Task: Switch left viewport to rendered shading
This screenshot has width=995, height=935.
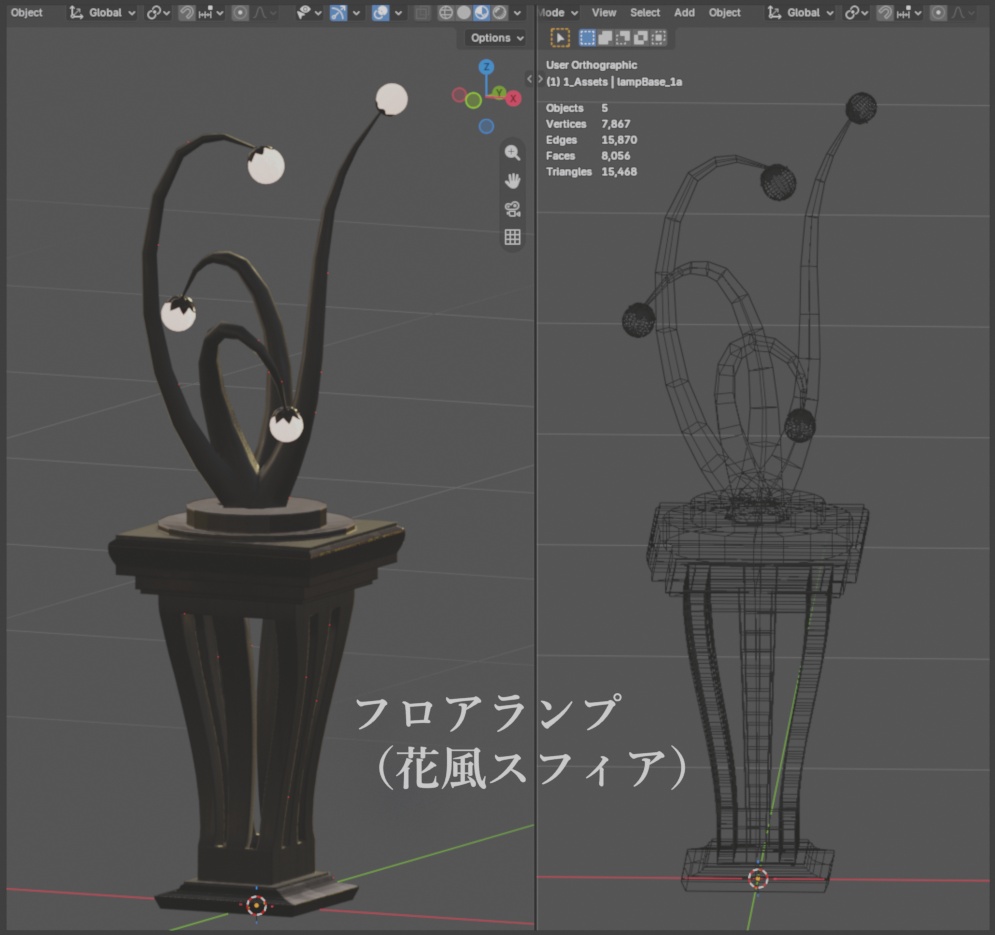Action: click(x=500, y=13)
